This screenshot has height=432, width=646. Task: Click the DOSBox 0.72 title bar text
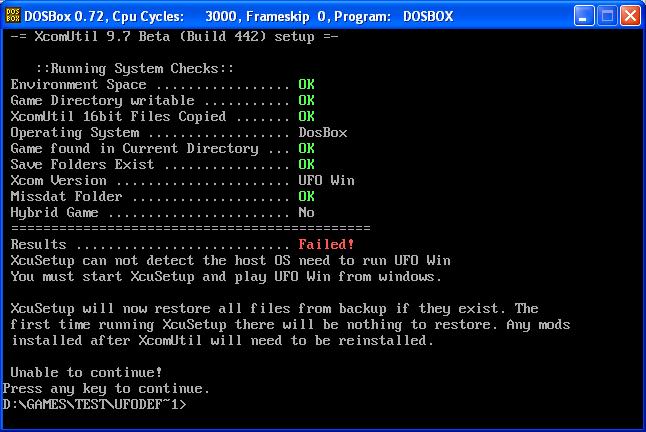239,16
